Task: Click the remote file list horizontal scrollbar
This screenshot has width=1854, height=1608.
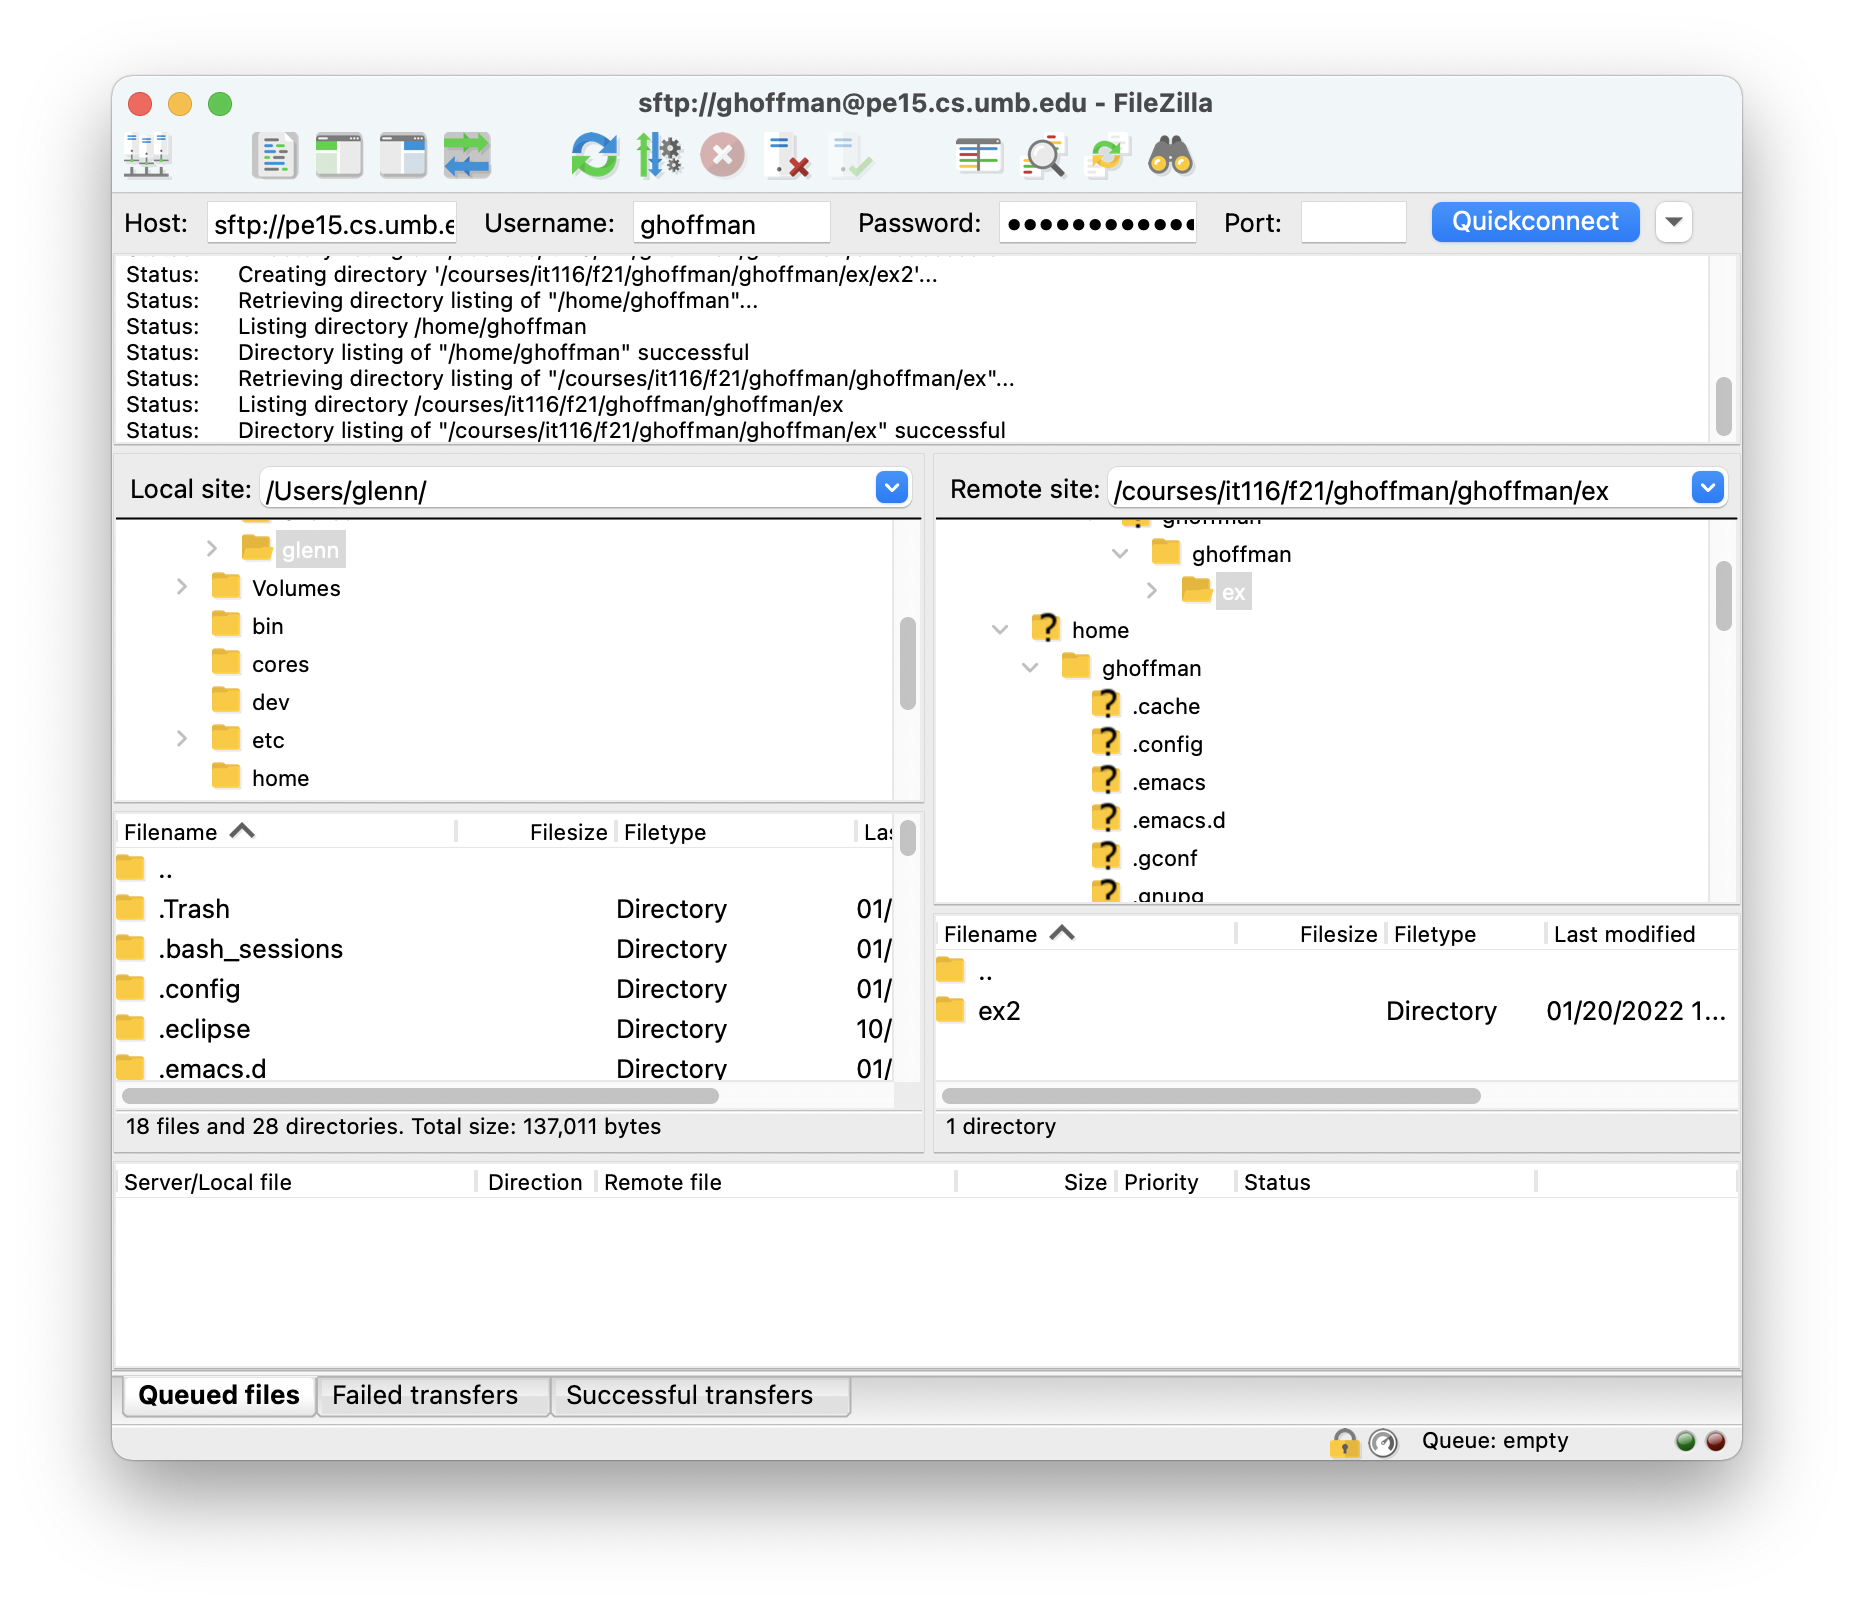Action: tap(1211, 1096)
